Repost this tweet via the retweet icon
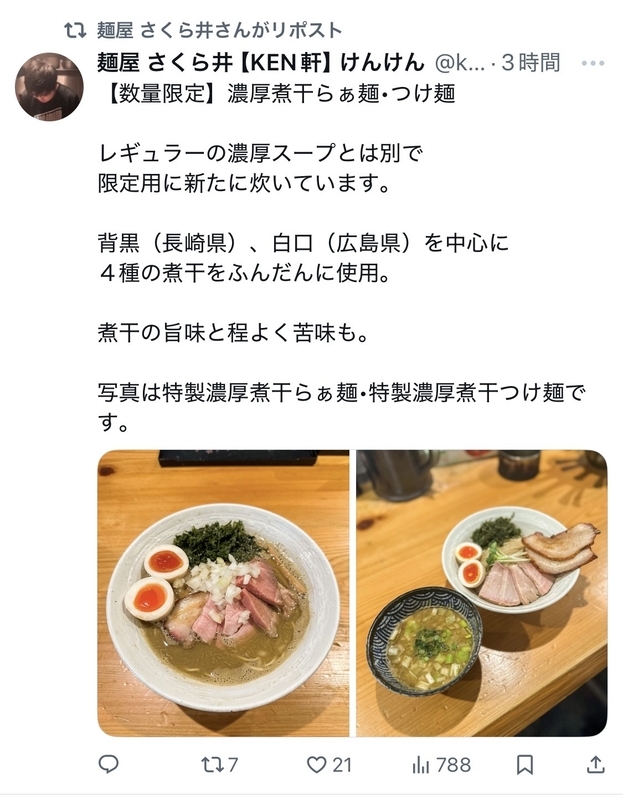 pos(212,764)
